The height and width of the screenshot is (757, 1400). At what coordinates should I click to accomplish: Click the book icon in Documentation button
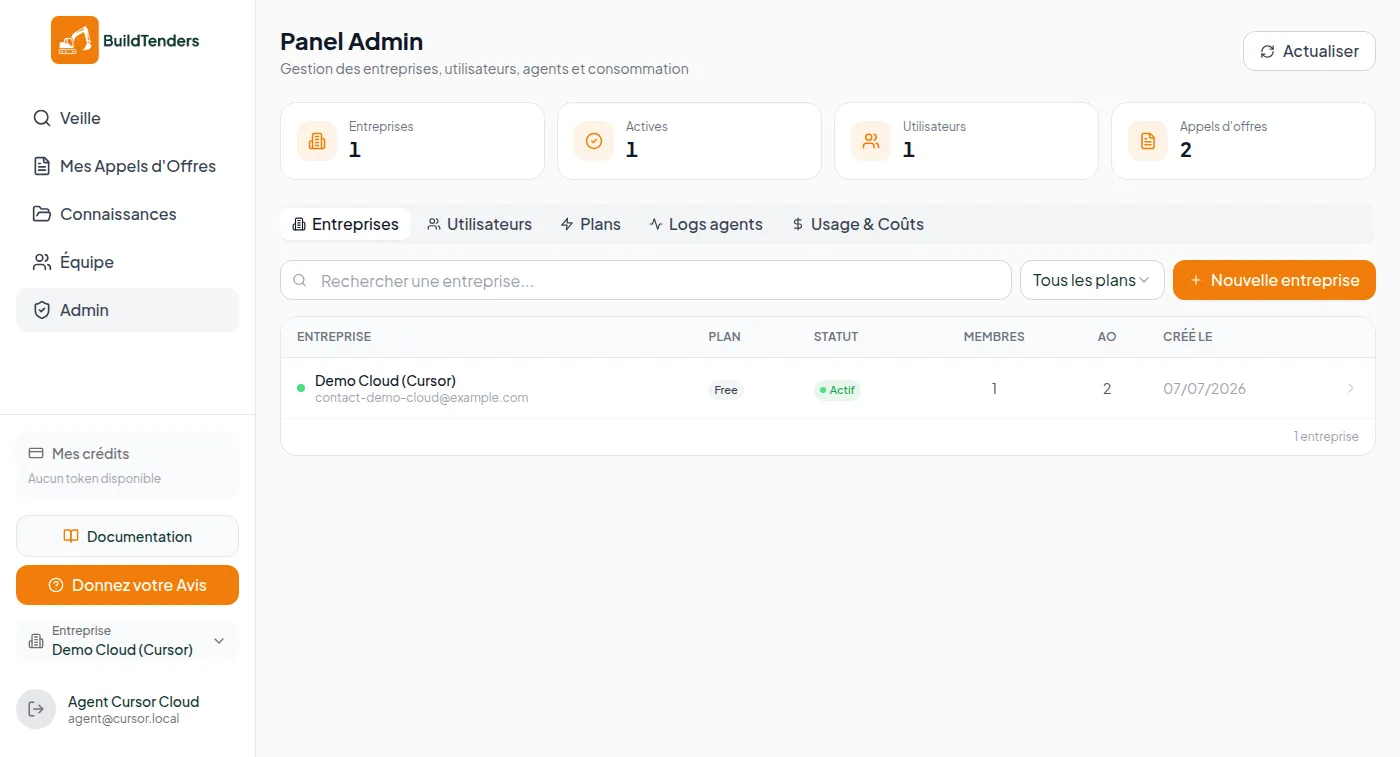point(71,536)
